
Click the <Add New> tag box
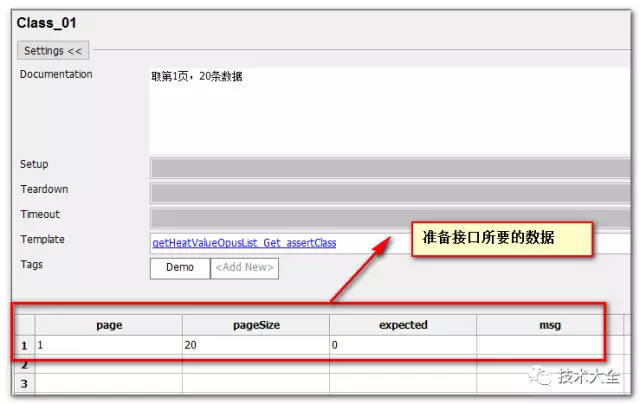pyautogui.click(x=244, y=268)
